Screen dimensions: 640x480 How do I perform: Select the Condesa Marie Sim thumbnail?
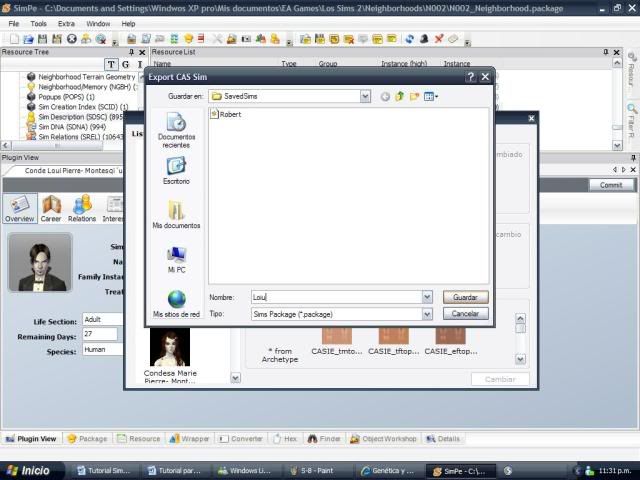coord(170,347)
